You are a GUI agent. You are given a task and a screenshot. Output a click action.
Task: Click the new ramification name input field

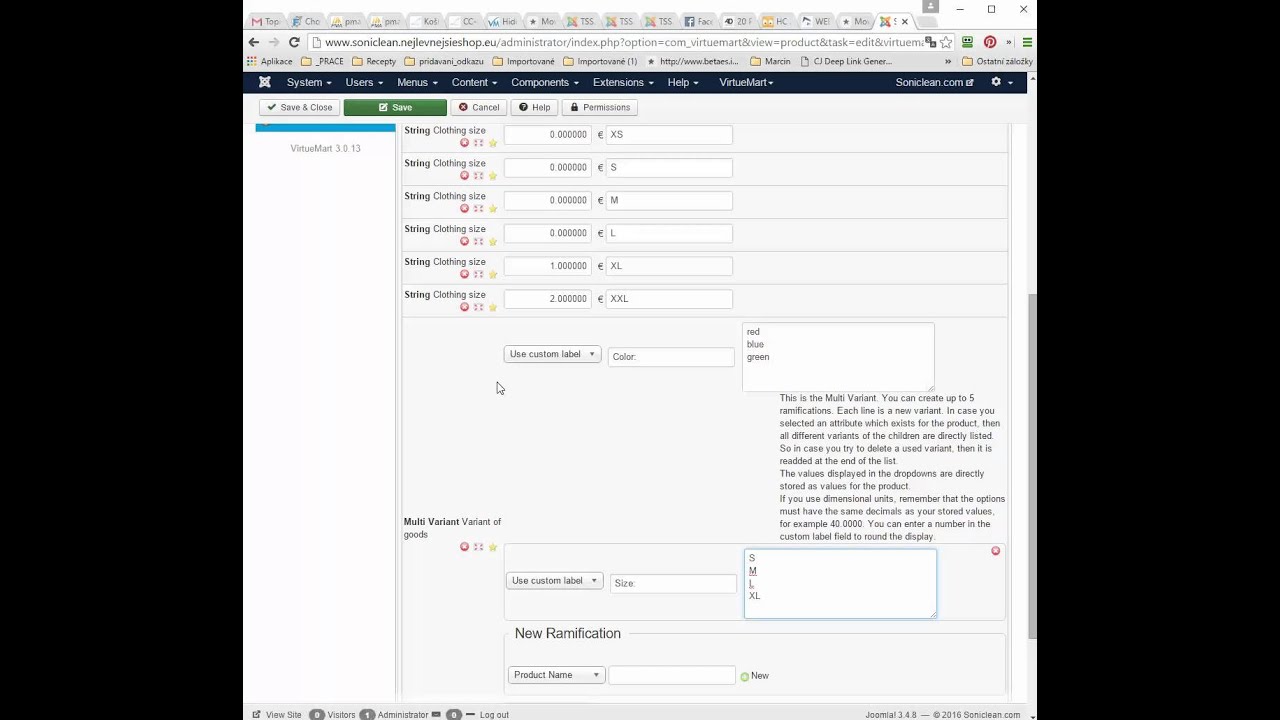[x=672, y=675]
